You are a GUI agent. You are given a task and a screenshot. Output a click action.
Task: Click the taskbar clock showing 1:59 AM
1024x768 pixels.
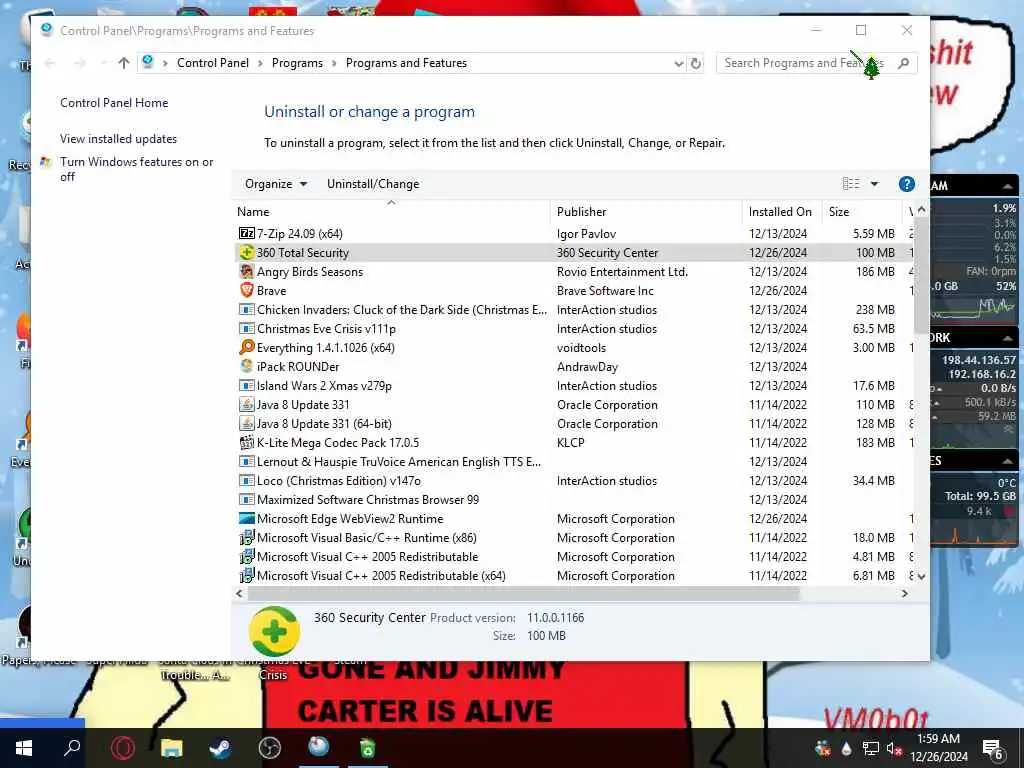(x=938, y=748)
